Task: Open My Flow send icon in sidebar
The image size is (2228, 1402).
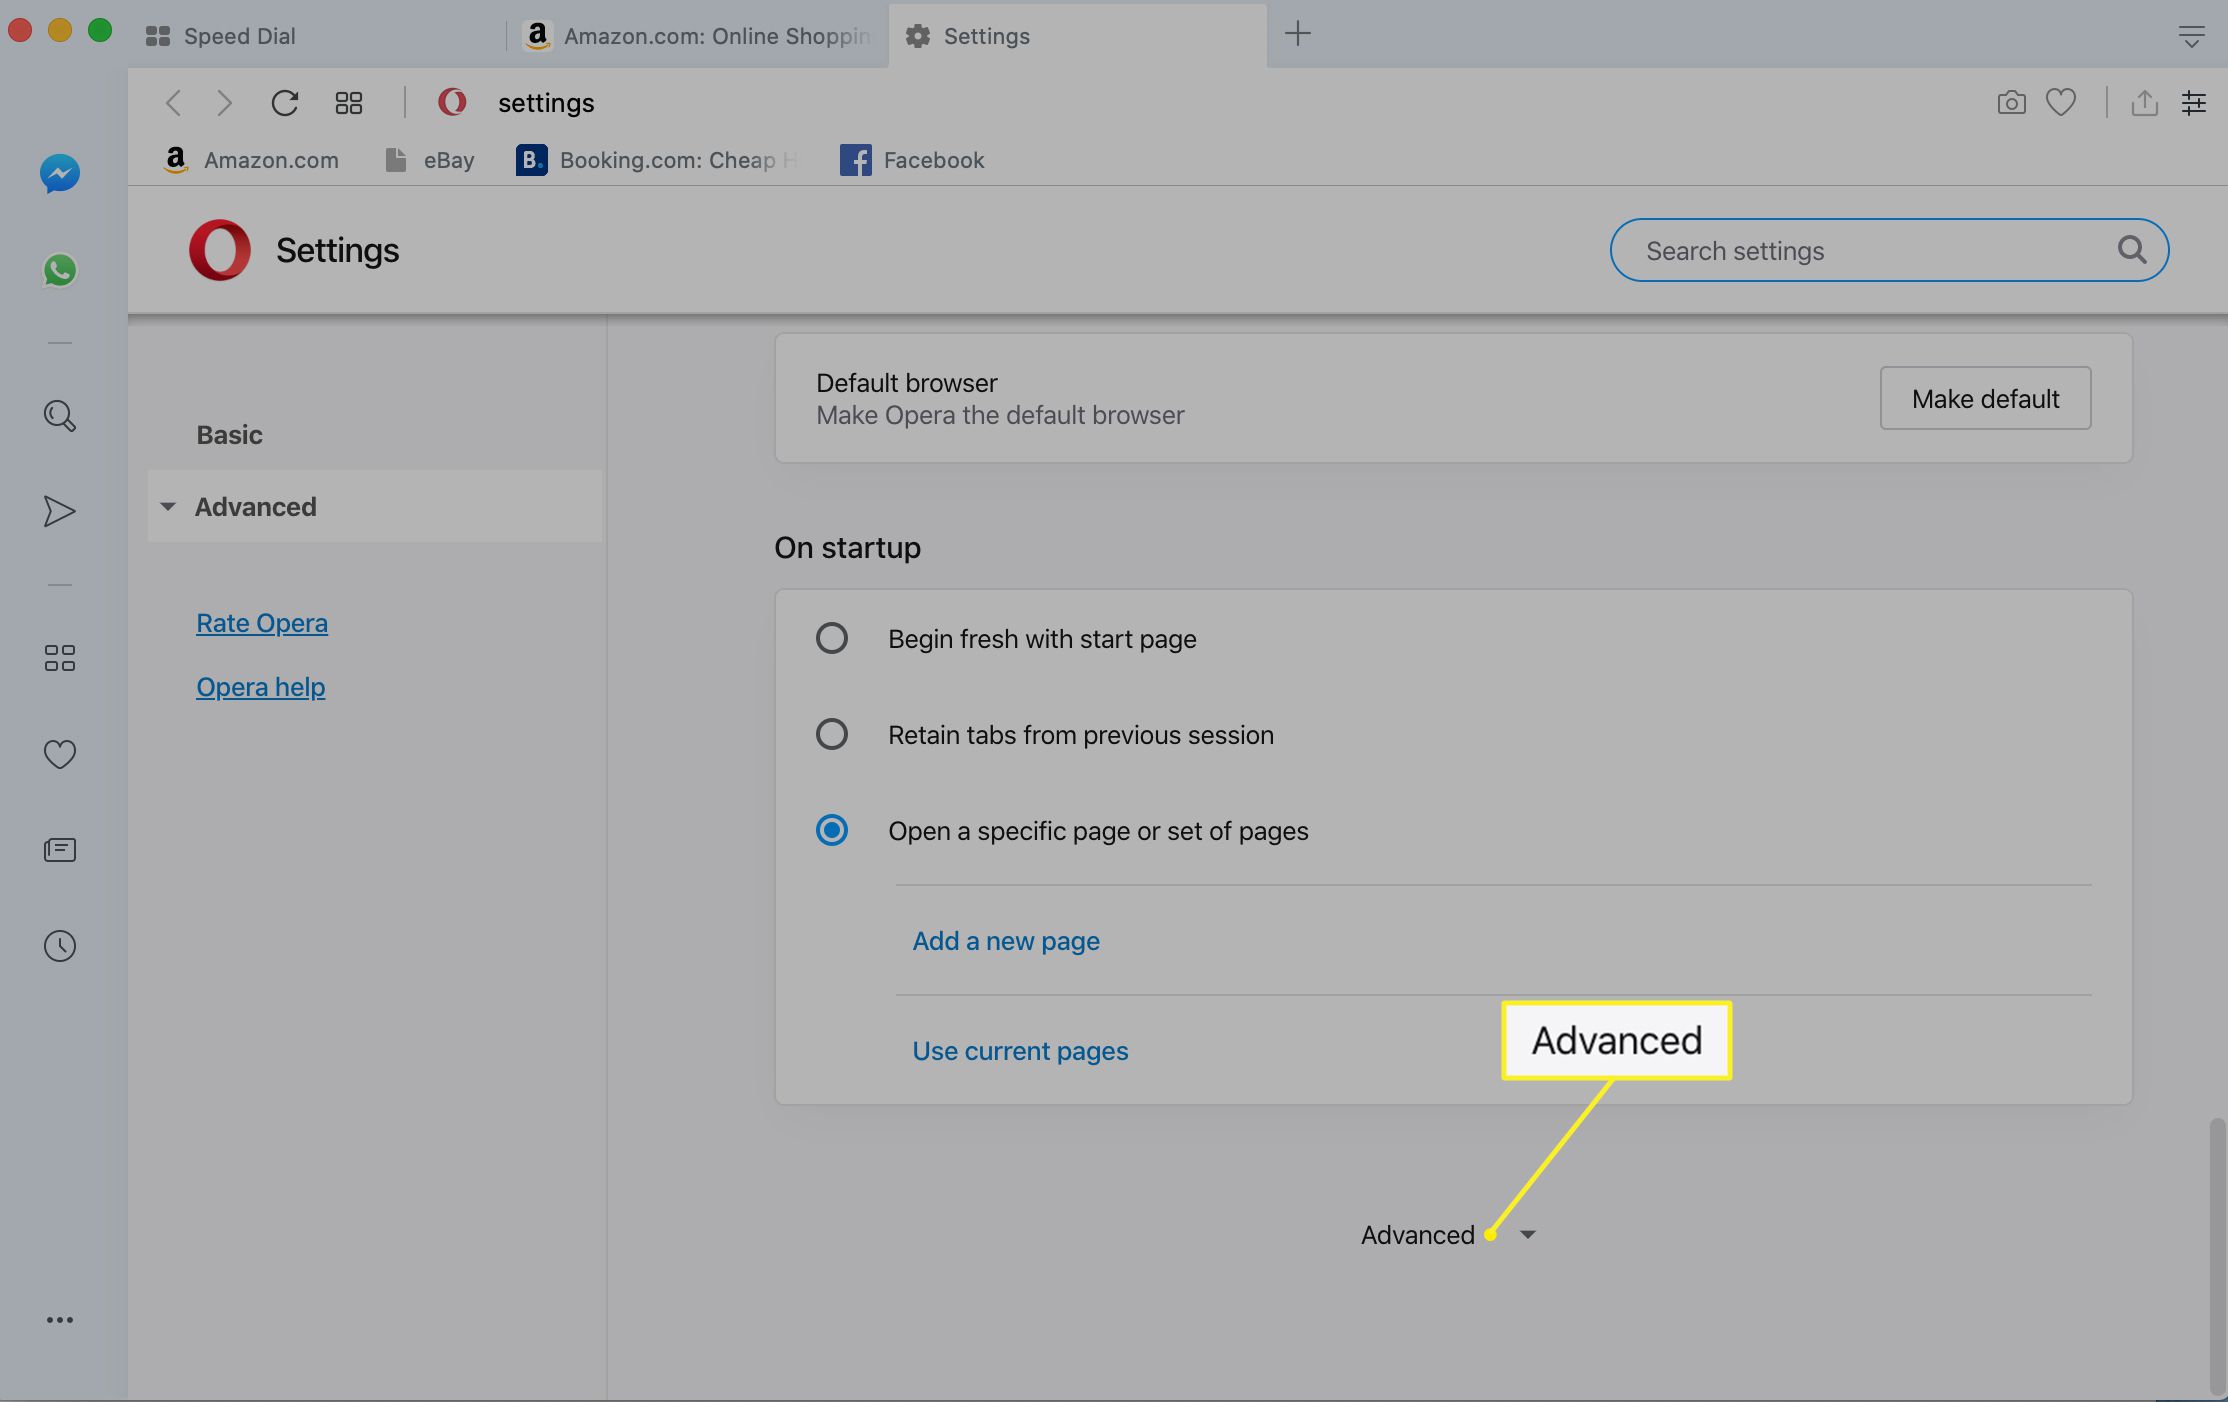Action: (x=60, y=511)
